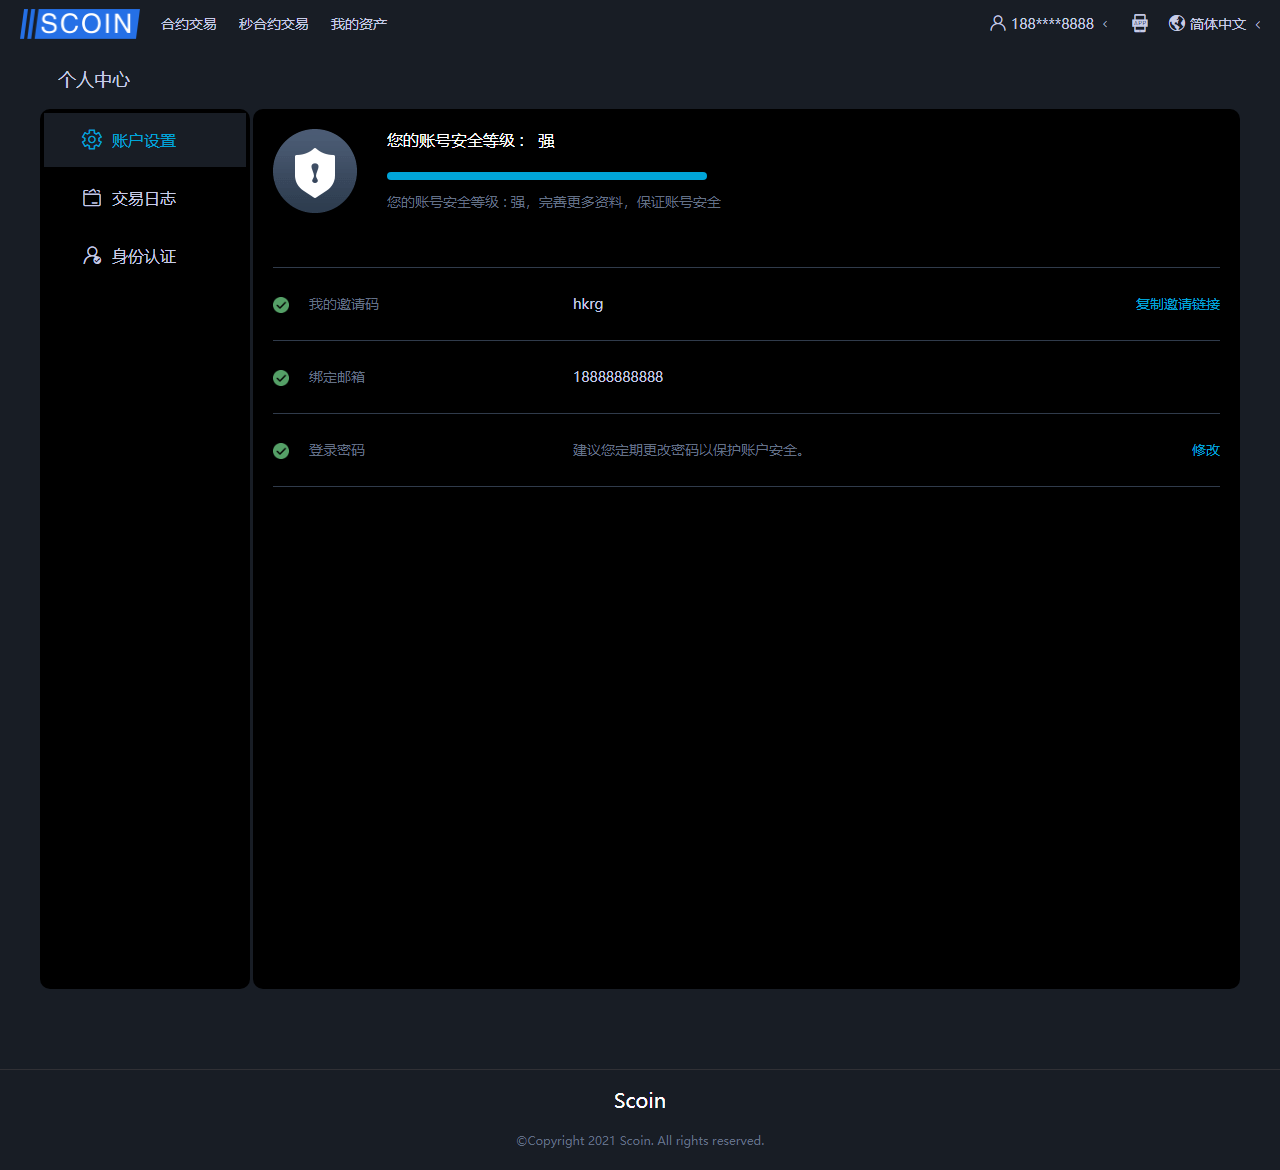Click the globe language icon

click(x=1177, y=23)
